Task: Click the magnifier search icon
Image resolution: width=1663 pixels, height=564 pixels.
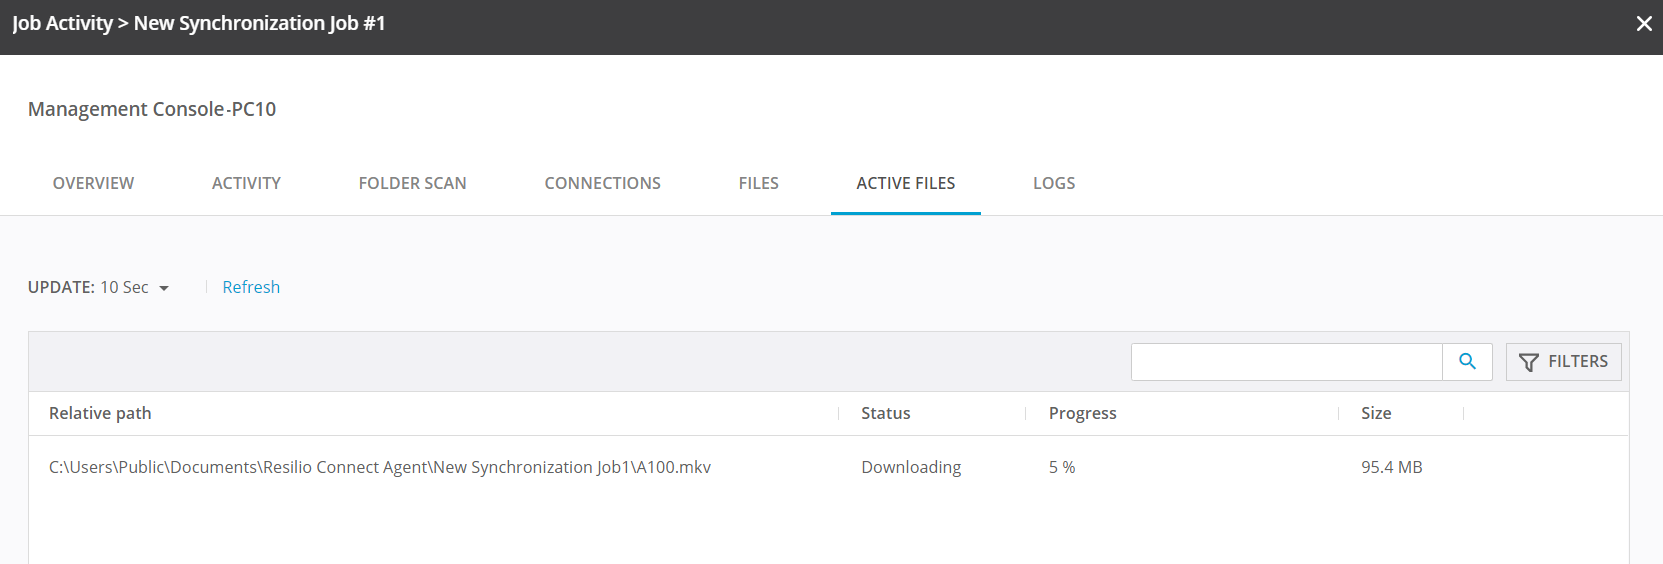Action: 1467,362
